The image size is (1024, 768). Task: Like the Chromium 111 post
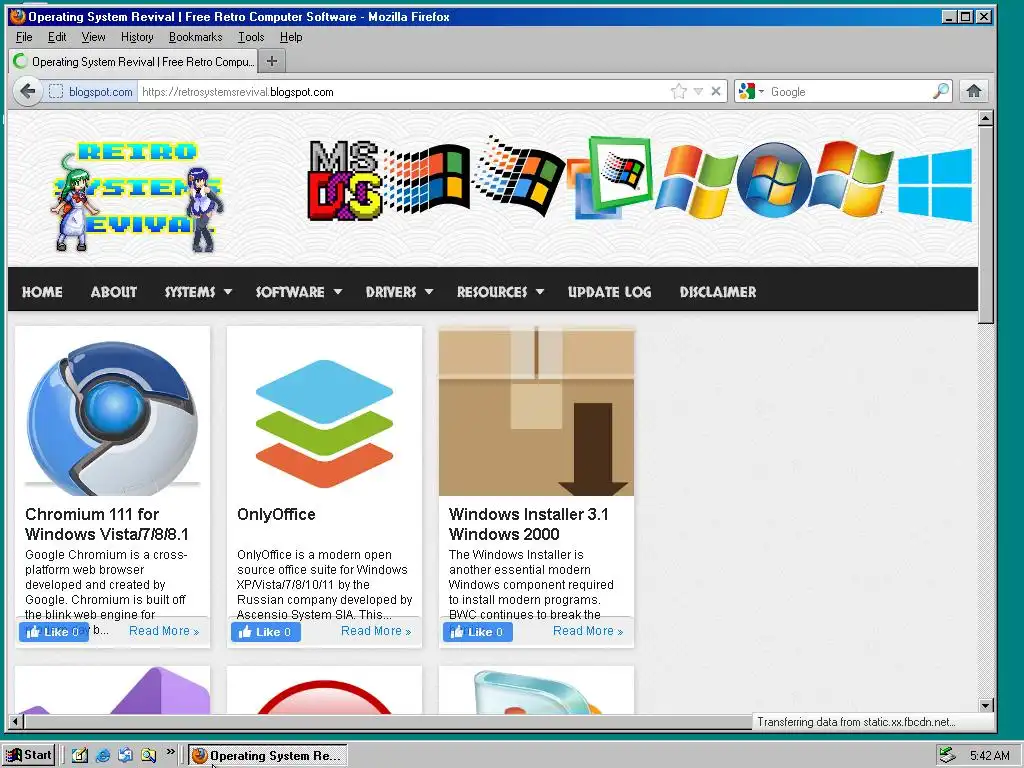54,632
